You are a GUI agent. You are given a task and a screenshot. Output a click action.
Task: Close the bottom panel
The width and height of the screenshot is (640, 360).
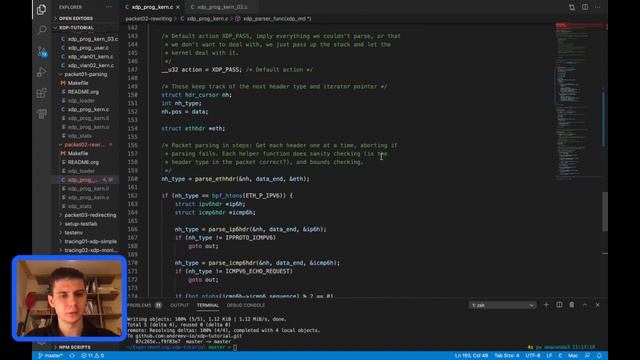[x=598, y=305]
